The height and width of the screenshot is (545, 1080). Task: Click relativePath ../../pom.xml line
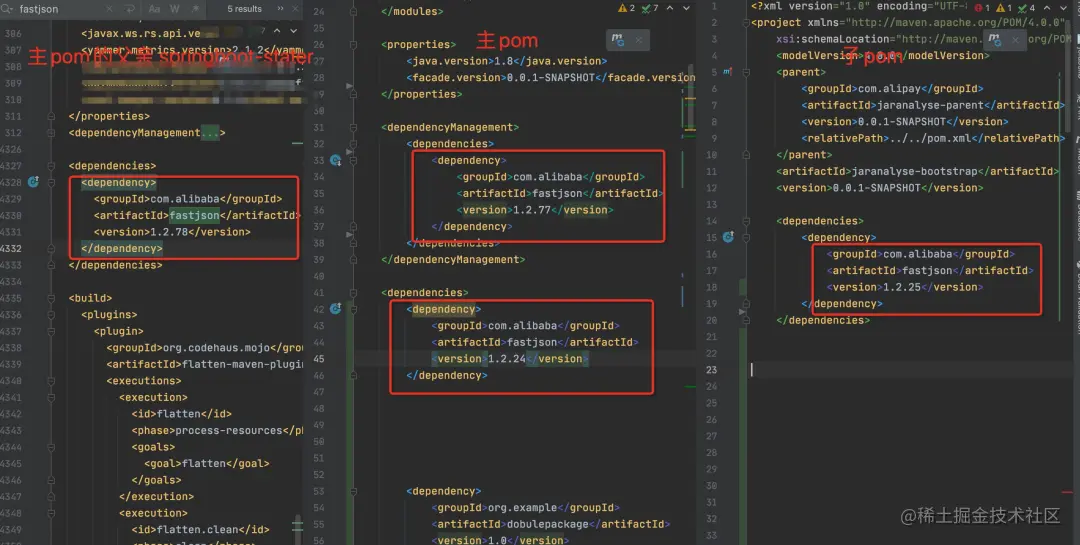(x=933, y=138)
